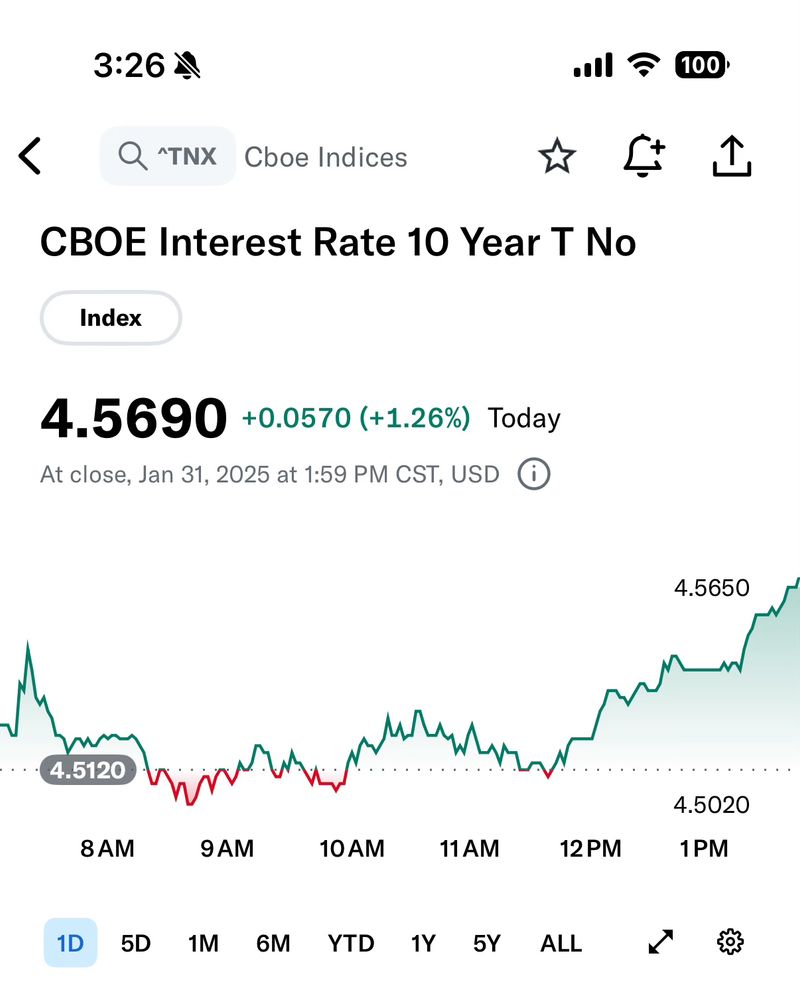The width and height of the screenshot is (800, 1000).
Task: Switch to the 1Y range
Action: [423, 943]
